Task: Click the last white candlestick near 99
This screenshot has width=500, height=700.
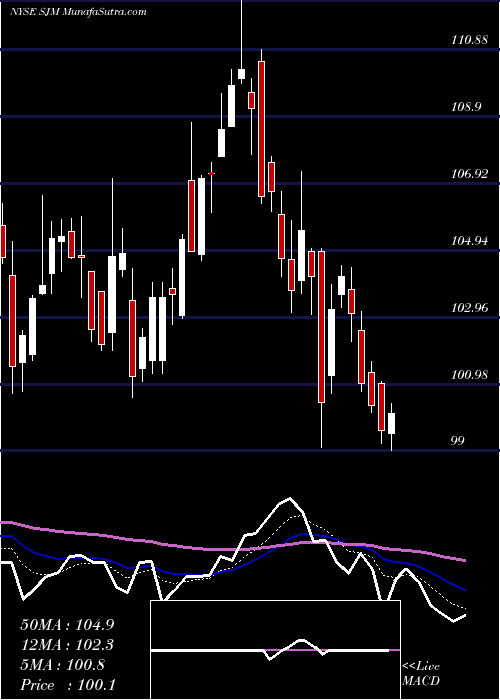Action: coord(392,424)
